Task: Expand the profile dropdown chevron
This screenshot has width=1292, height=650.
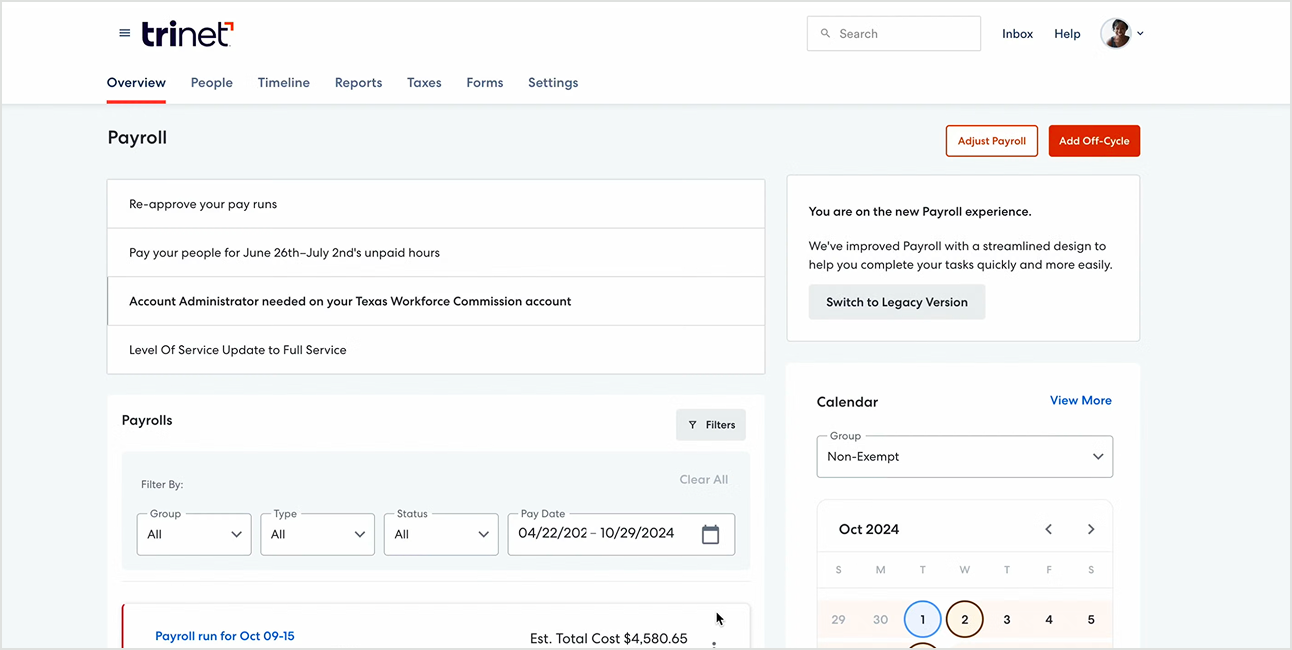Action: coord(1140,33)
